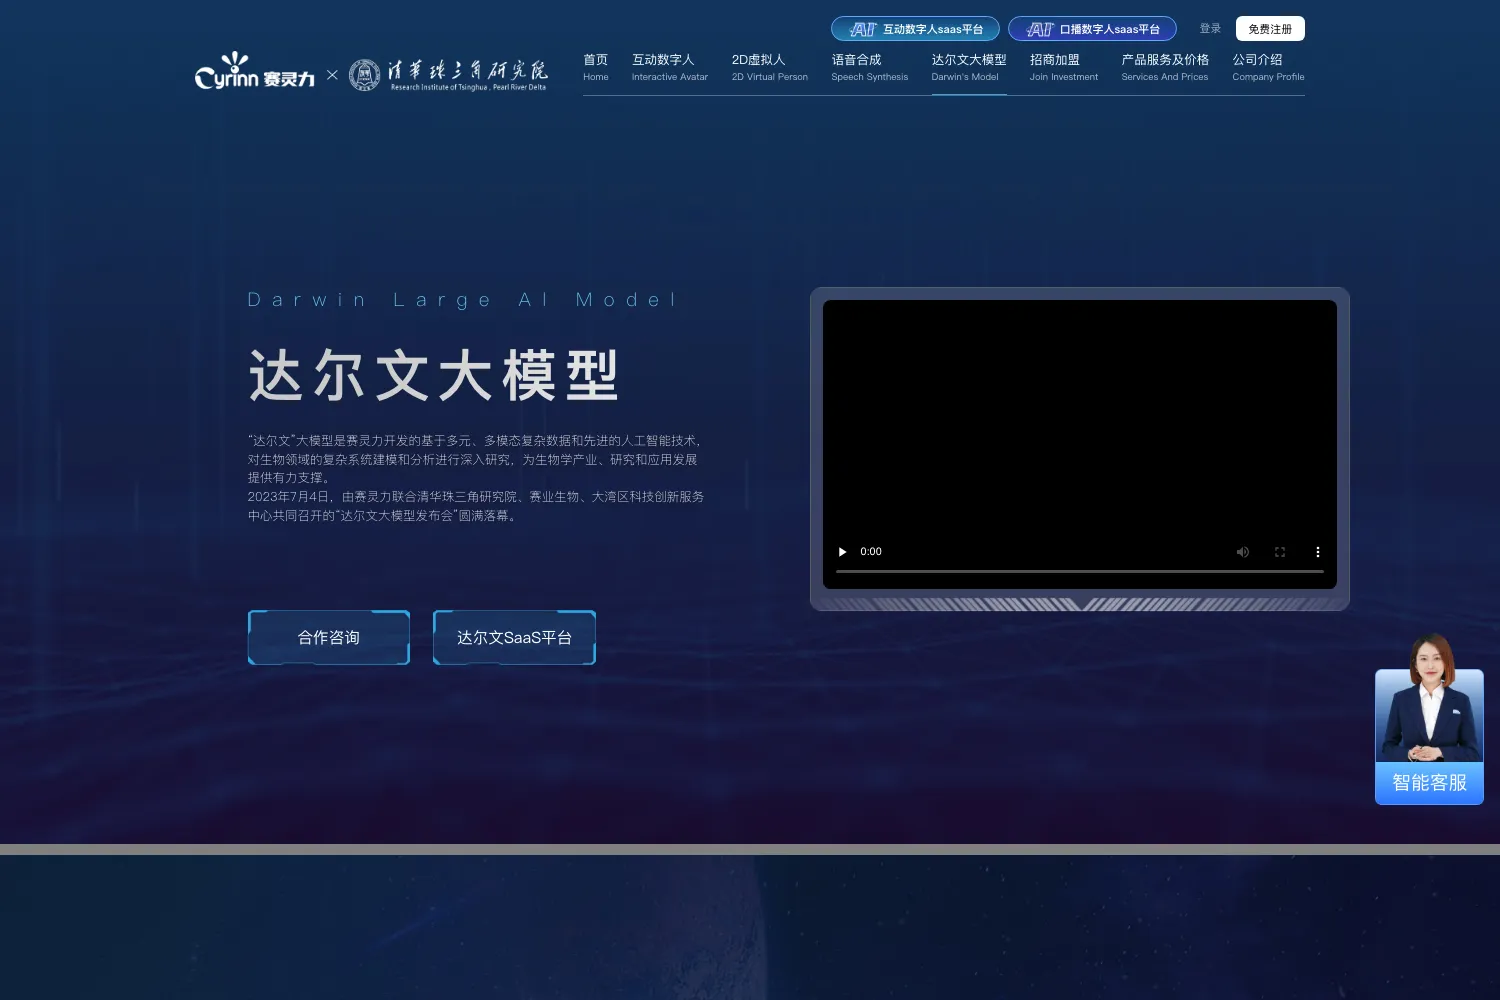Screen dimensions: 1500x1000
Task: Go to 首页 Home menu item
Action: tap(596, 67)
